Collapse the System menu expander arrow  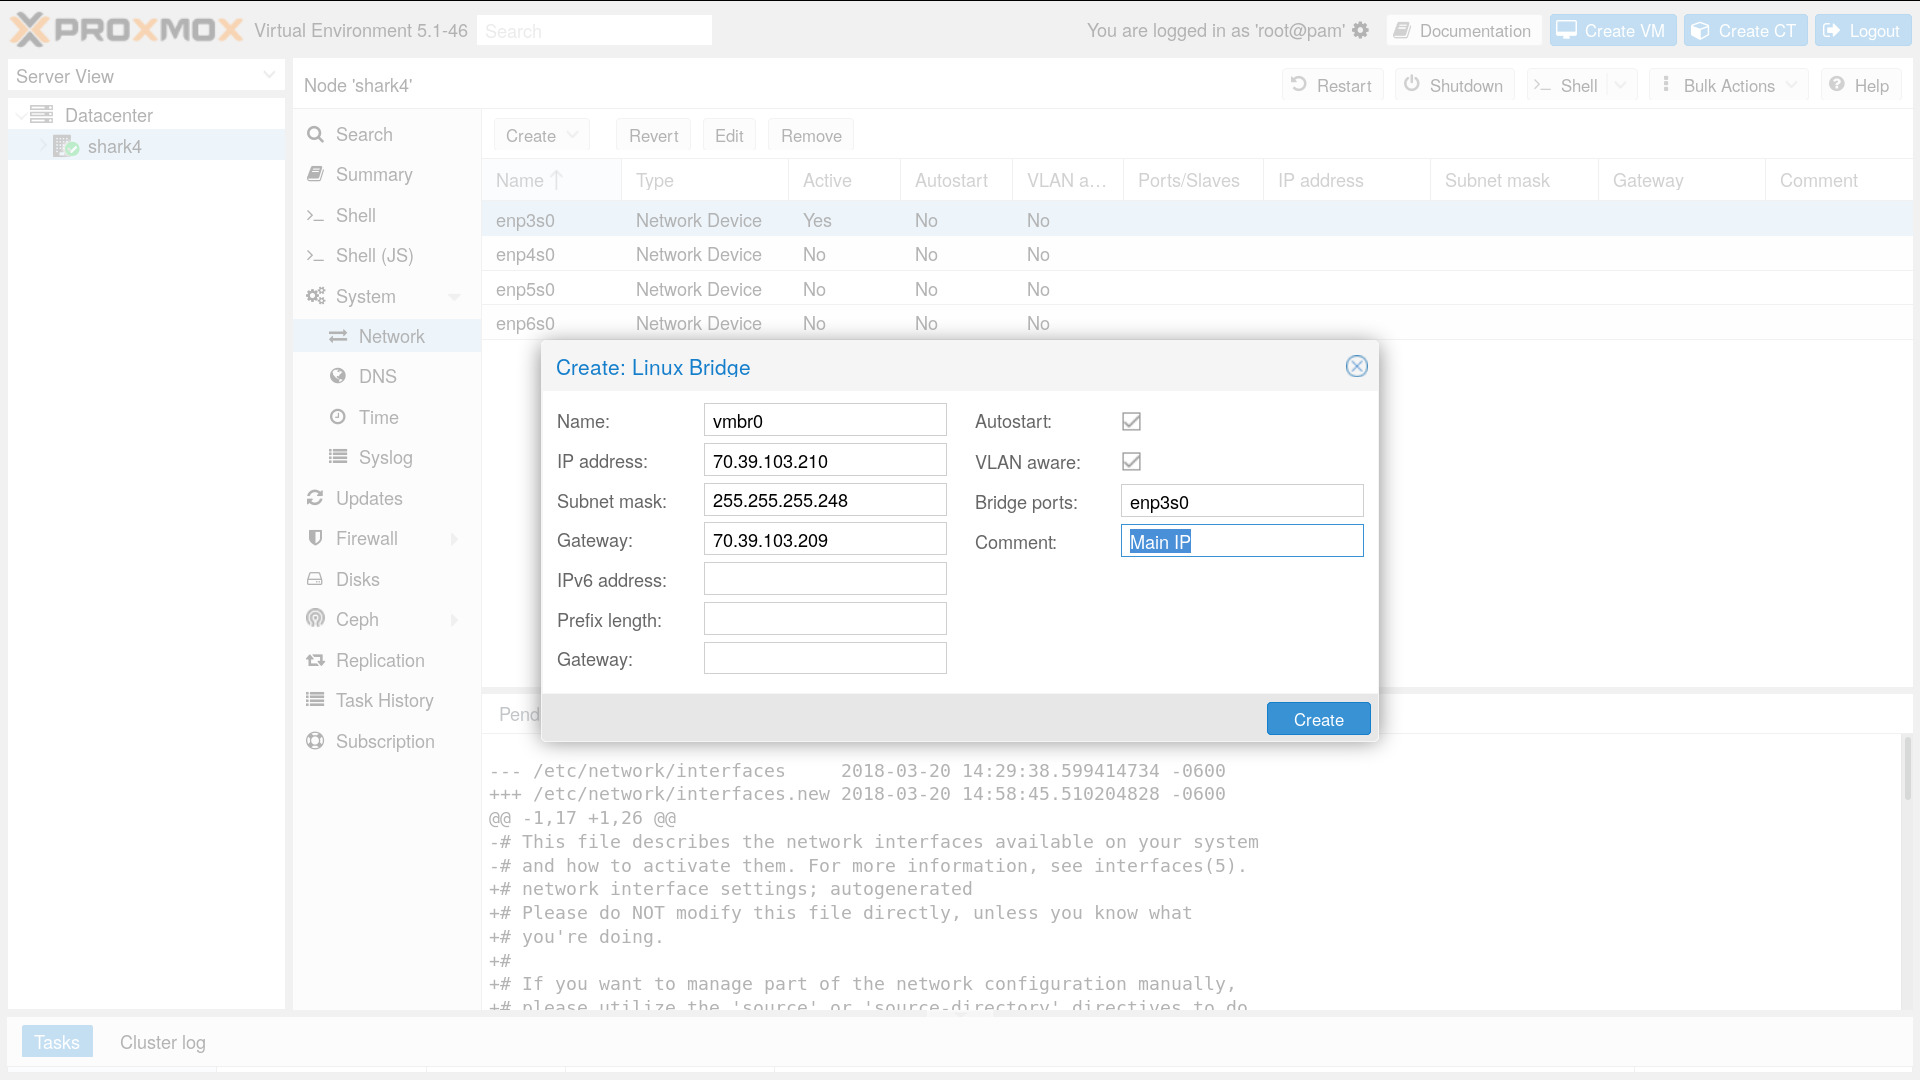coord(454,296)
